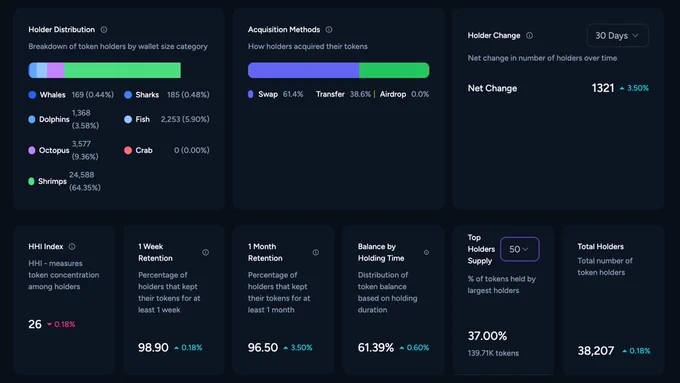The width and height of the screenshot is (680, 383).
Task: Click the Fish 2,253 (5.90%) value
Action: click(x=185, y=119)
